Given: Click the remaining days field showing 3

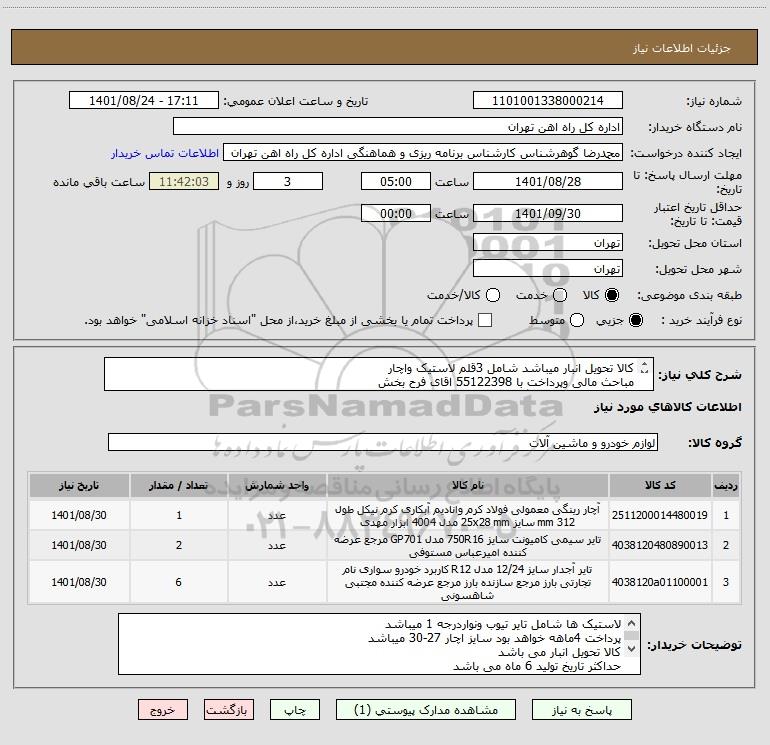Looking at the screenshot, I should tap(288, 181).
